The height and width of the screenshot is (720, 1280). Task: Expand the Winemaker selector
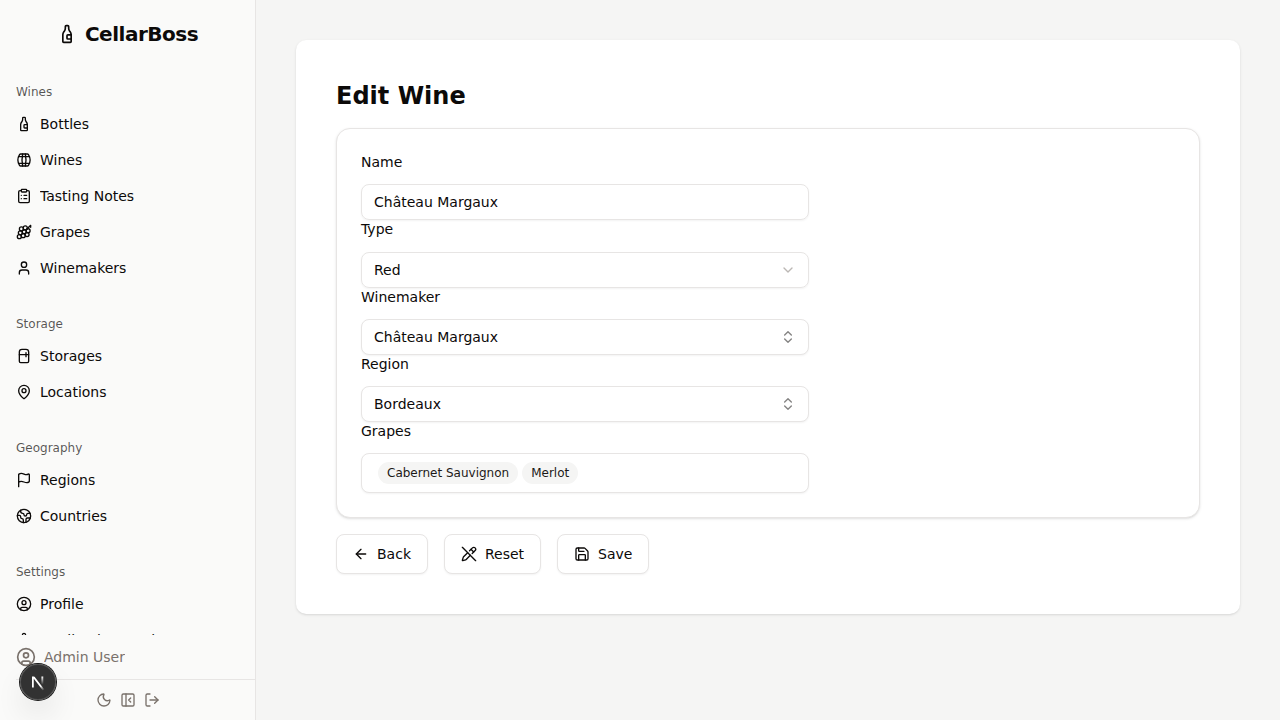tap(584, 337)
